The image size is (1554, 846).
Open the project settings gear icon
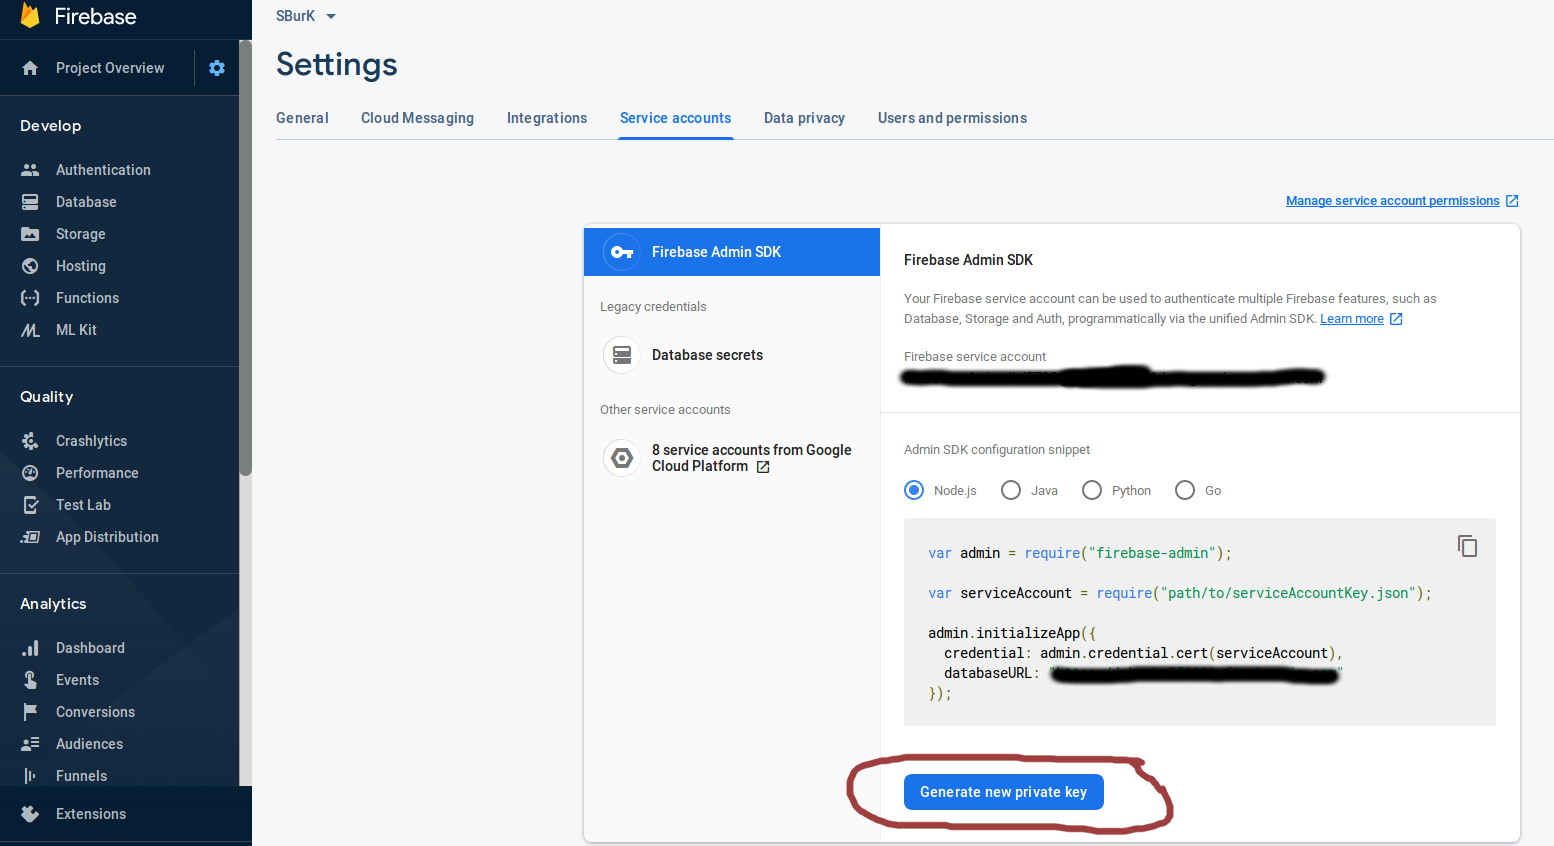pyautogui.click(x=216, y=67)
